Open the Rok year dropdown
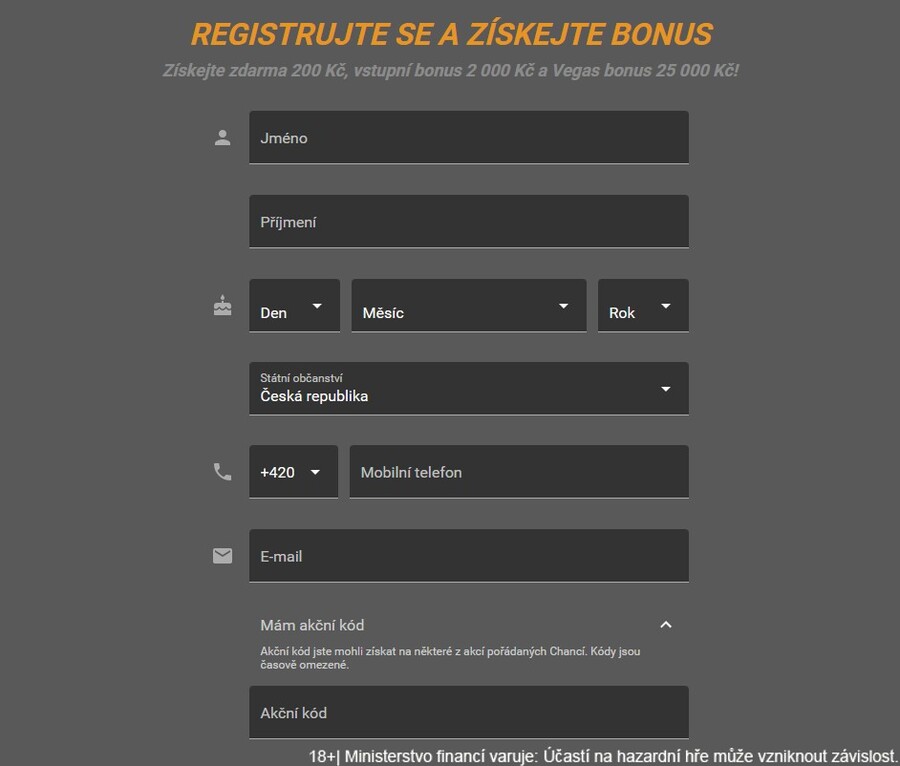The height and width of the screenshot is (766, 900). click(643, 305)
